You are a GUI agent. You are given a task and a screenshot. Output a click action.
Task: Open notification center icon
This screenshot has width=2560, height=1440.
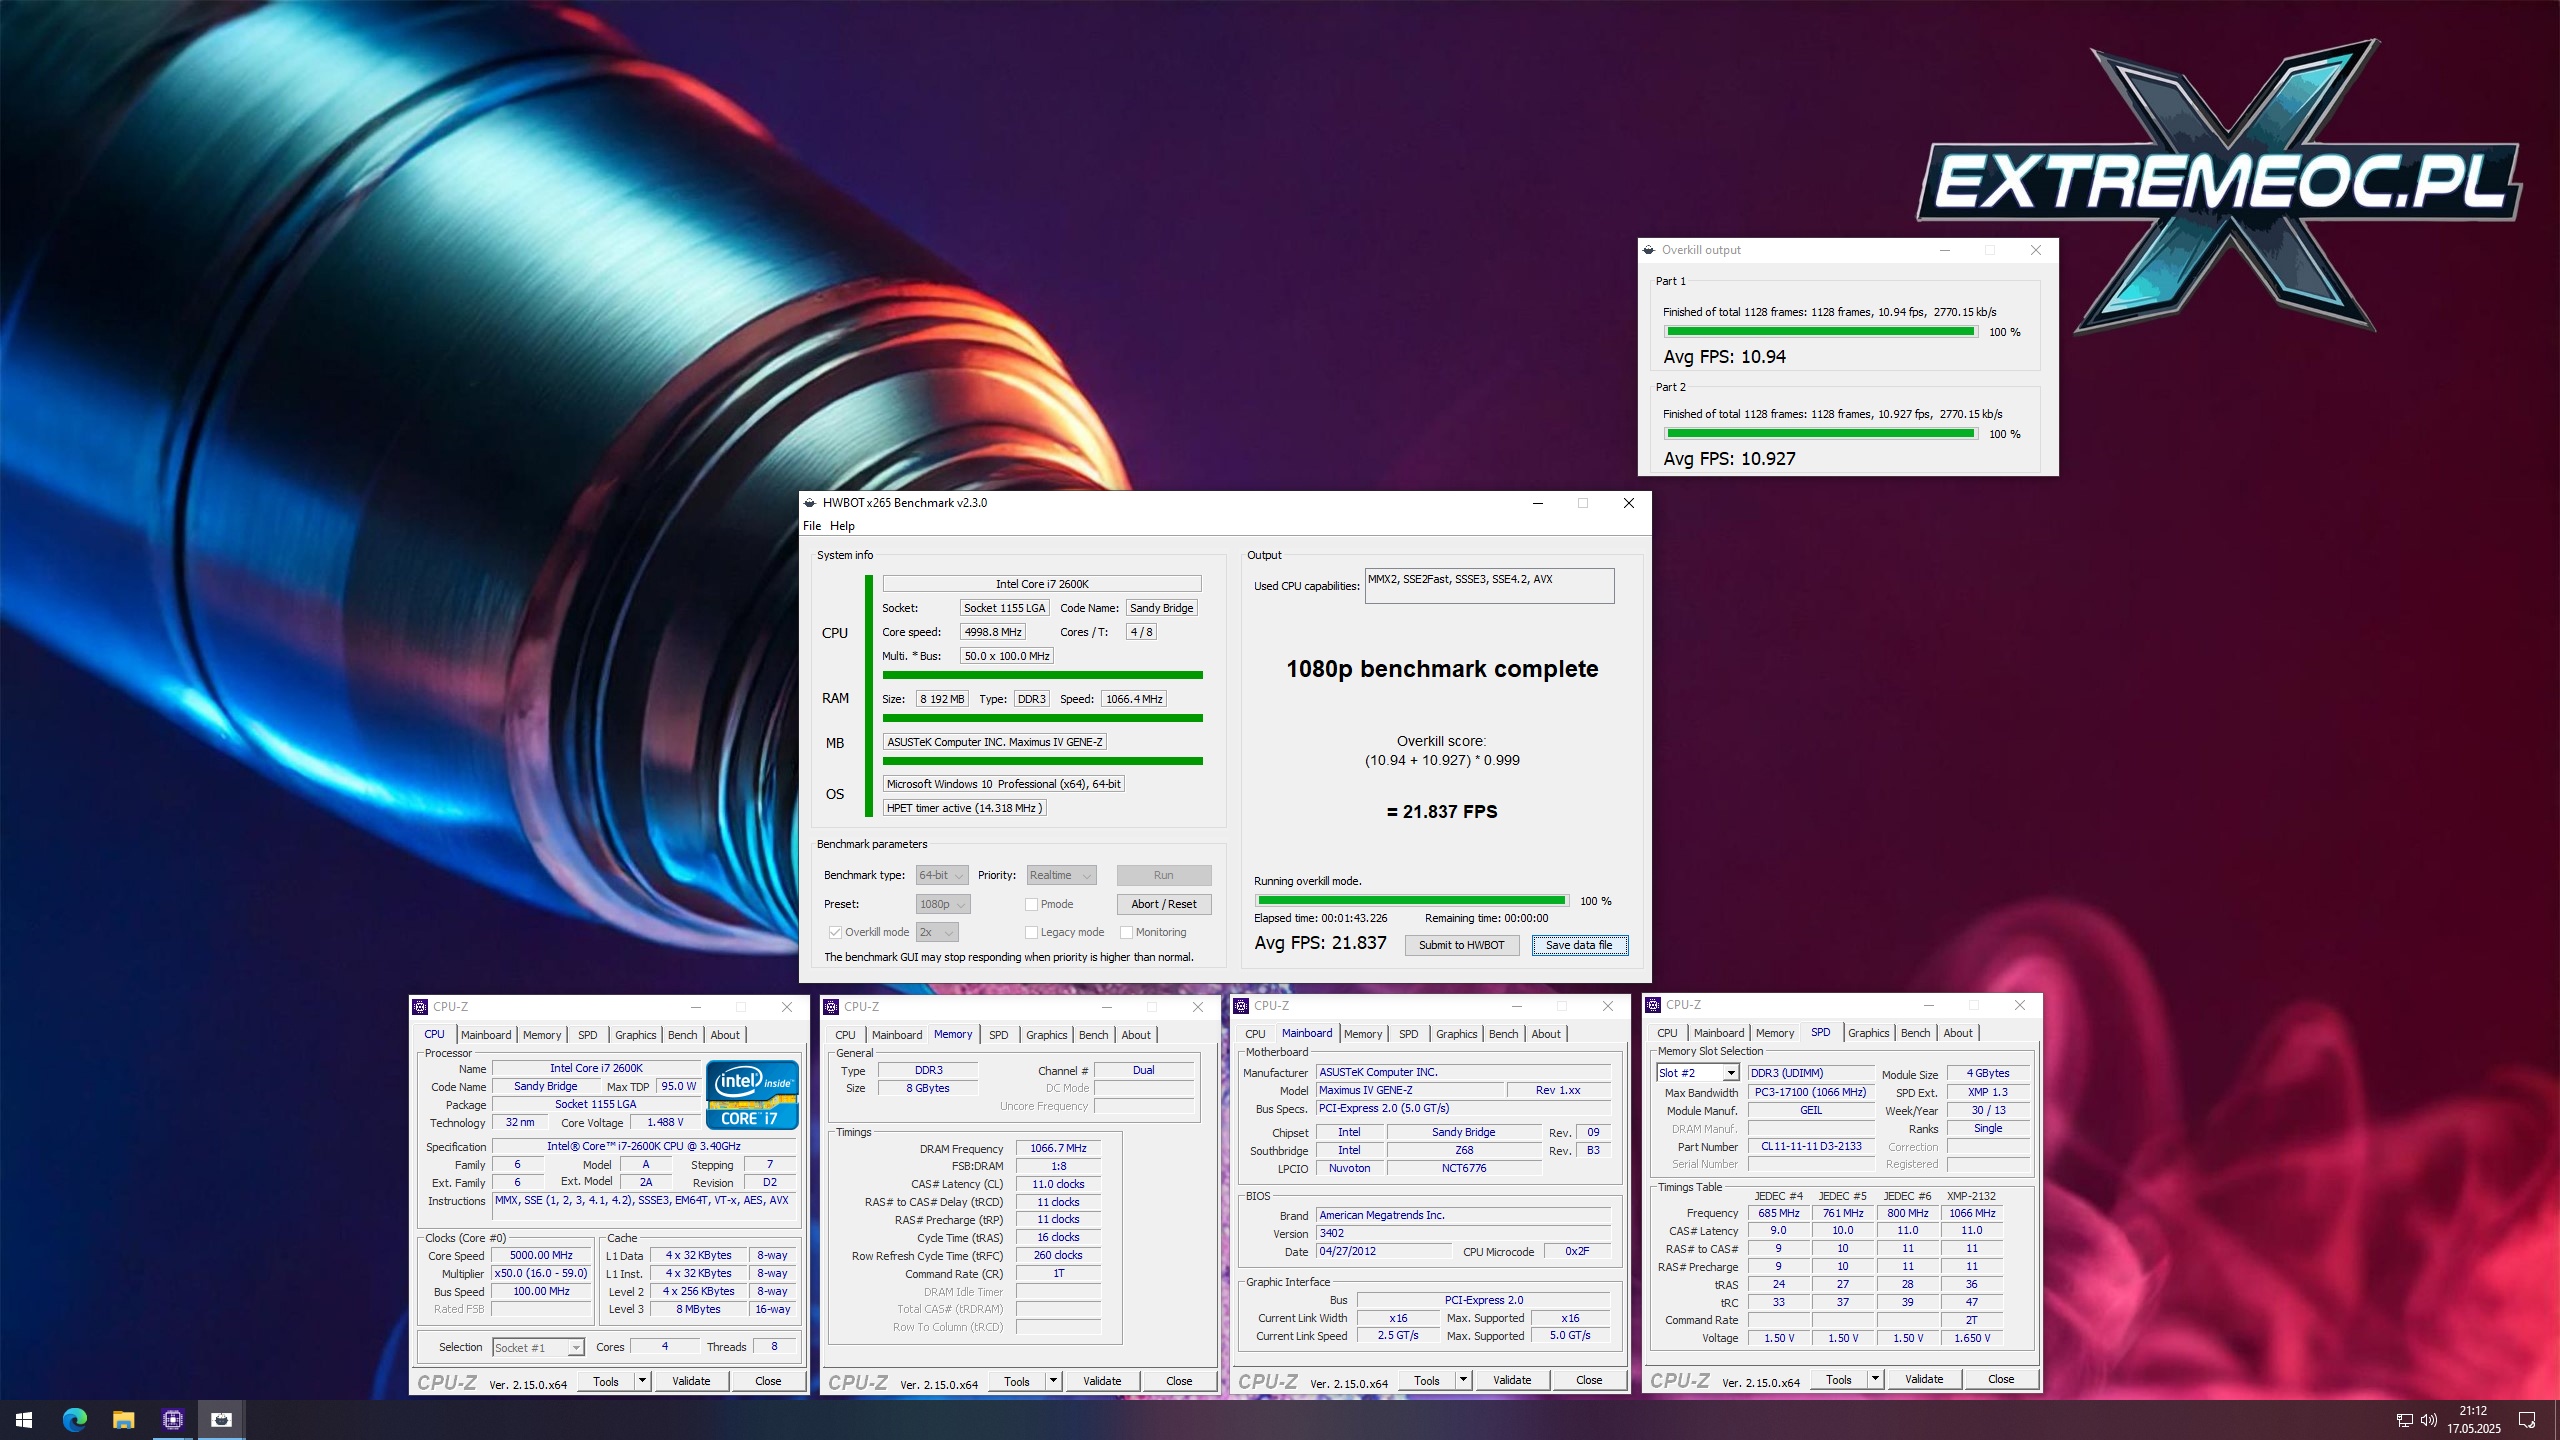point(2527,1420)
